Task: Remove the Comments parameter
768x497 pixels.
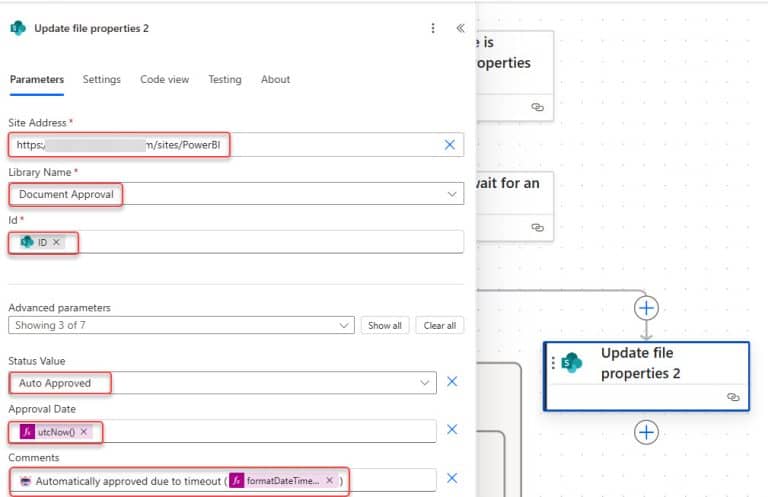Action: point(452,478)
